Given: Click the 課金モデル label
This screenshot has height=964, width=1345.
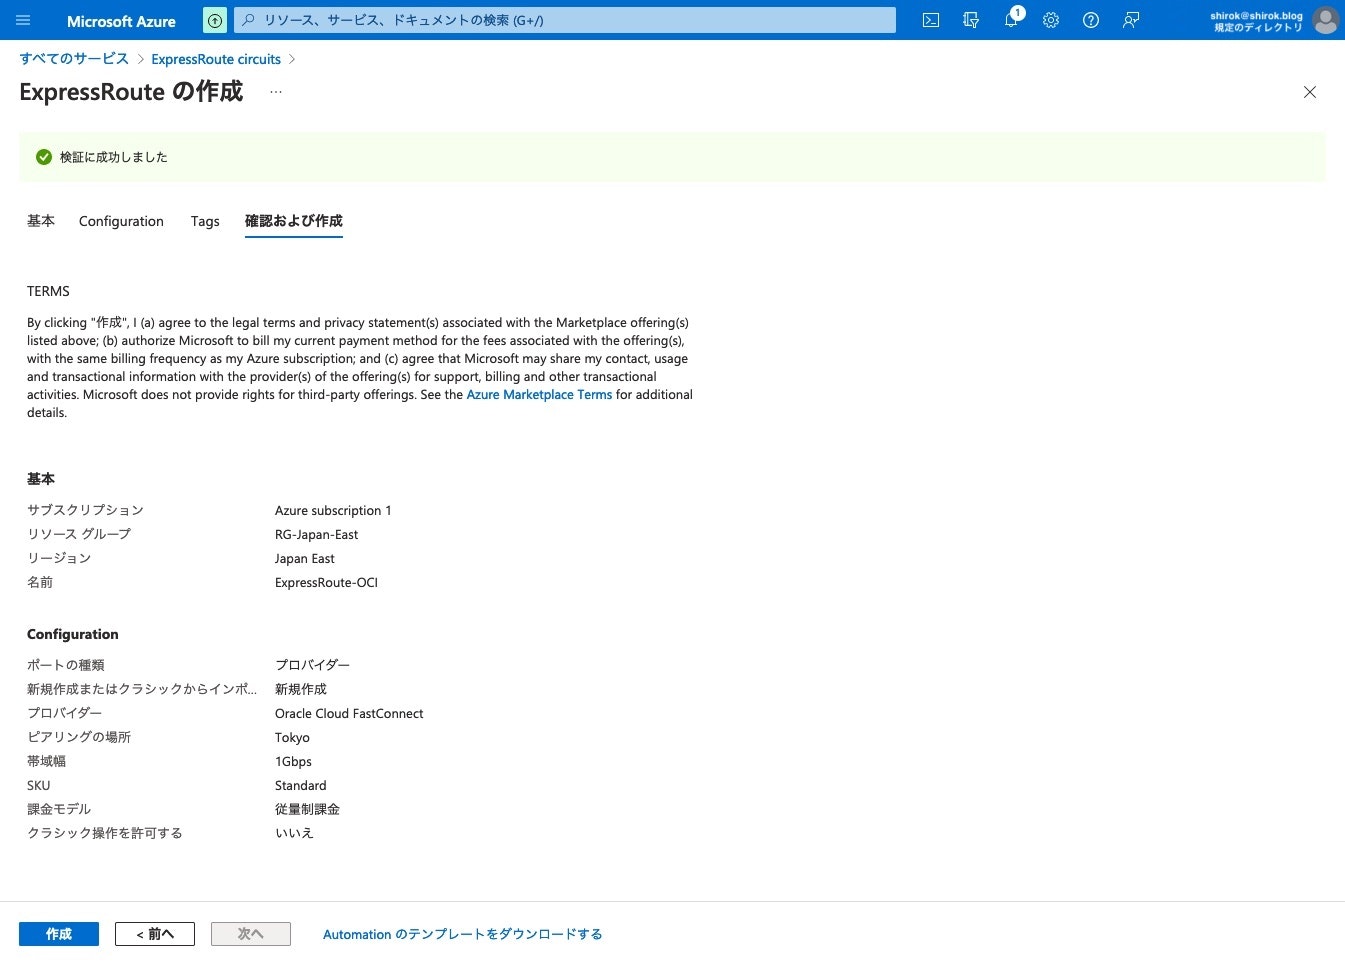Looking at the screenshot, I should coord(59,809).
